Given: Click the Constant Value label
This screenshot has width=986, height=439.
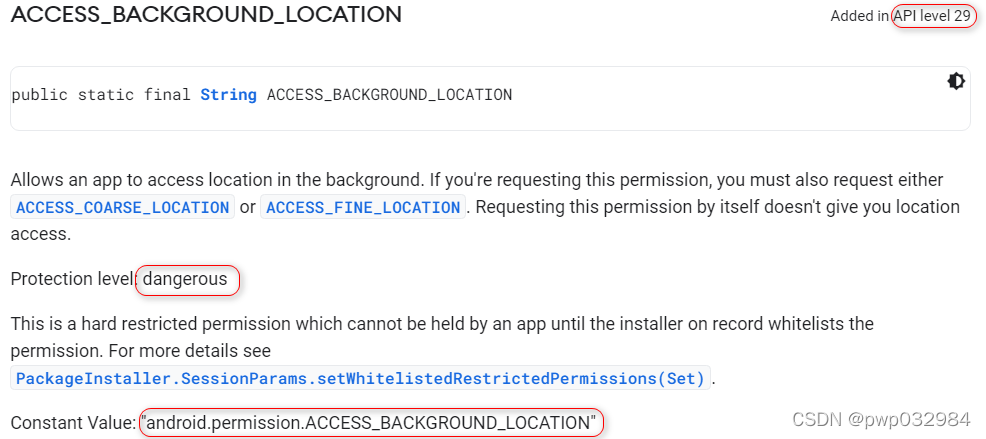Looking at the screenshot, I should (x=74, y=423).
